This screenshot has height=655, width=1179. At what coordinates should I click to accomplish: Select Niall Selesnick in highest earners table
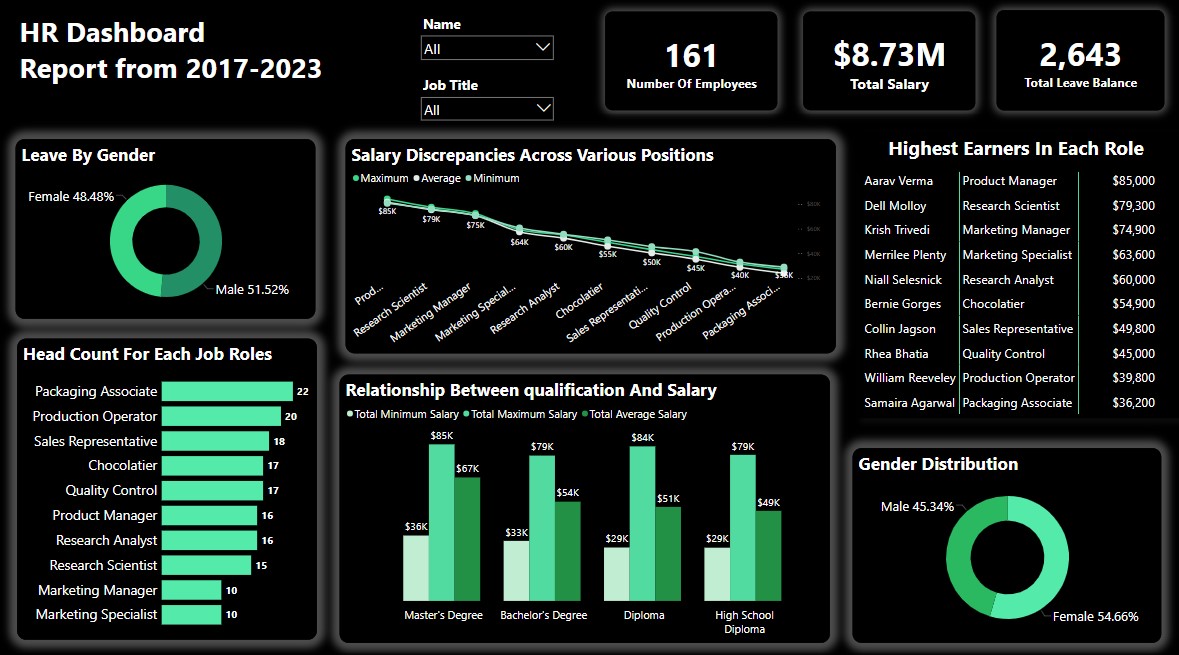pyautogui.click(x=903, y=280)
